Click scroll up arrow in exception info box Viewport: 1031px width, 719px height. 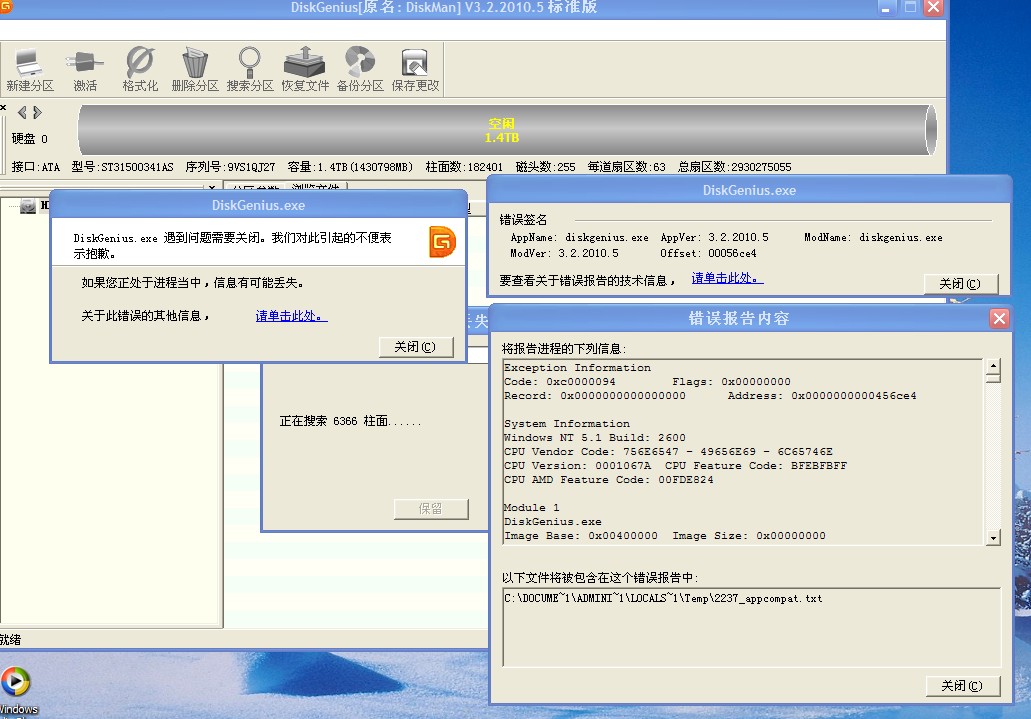click(x=993, y=366)
